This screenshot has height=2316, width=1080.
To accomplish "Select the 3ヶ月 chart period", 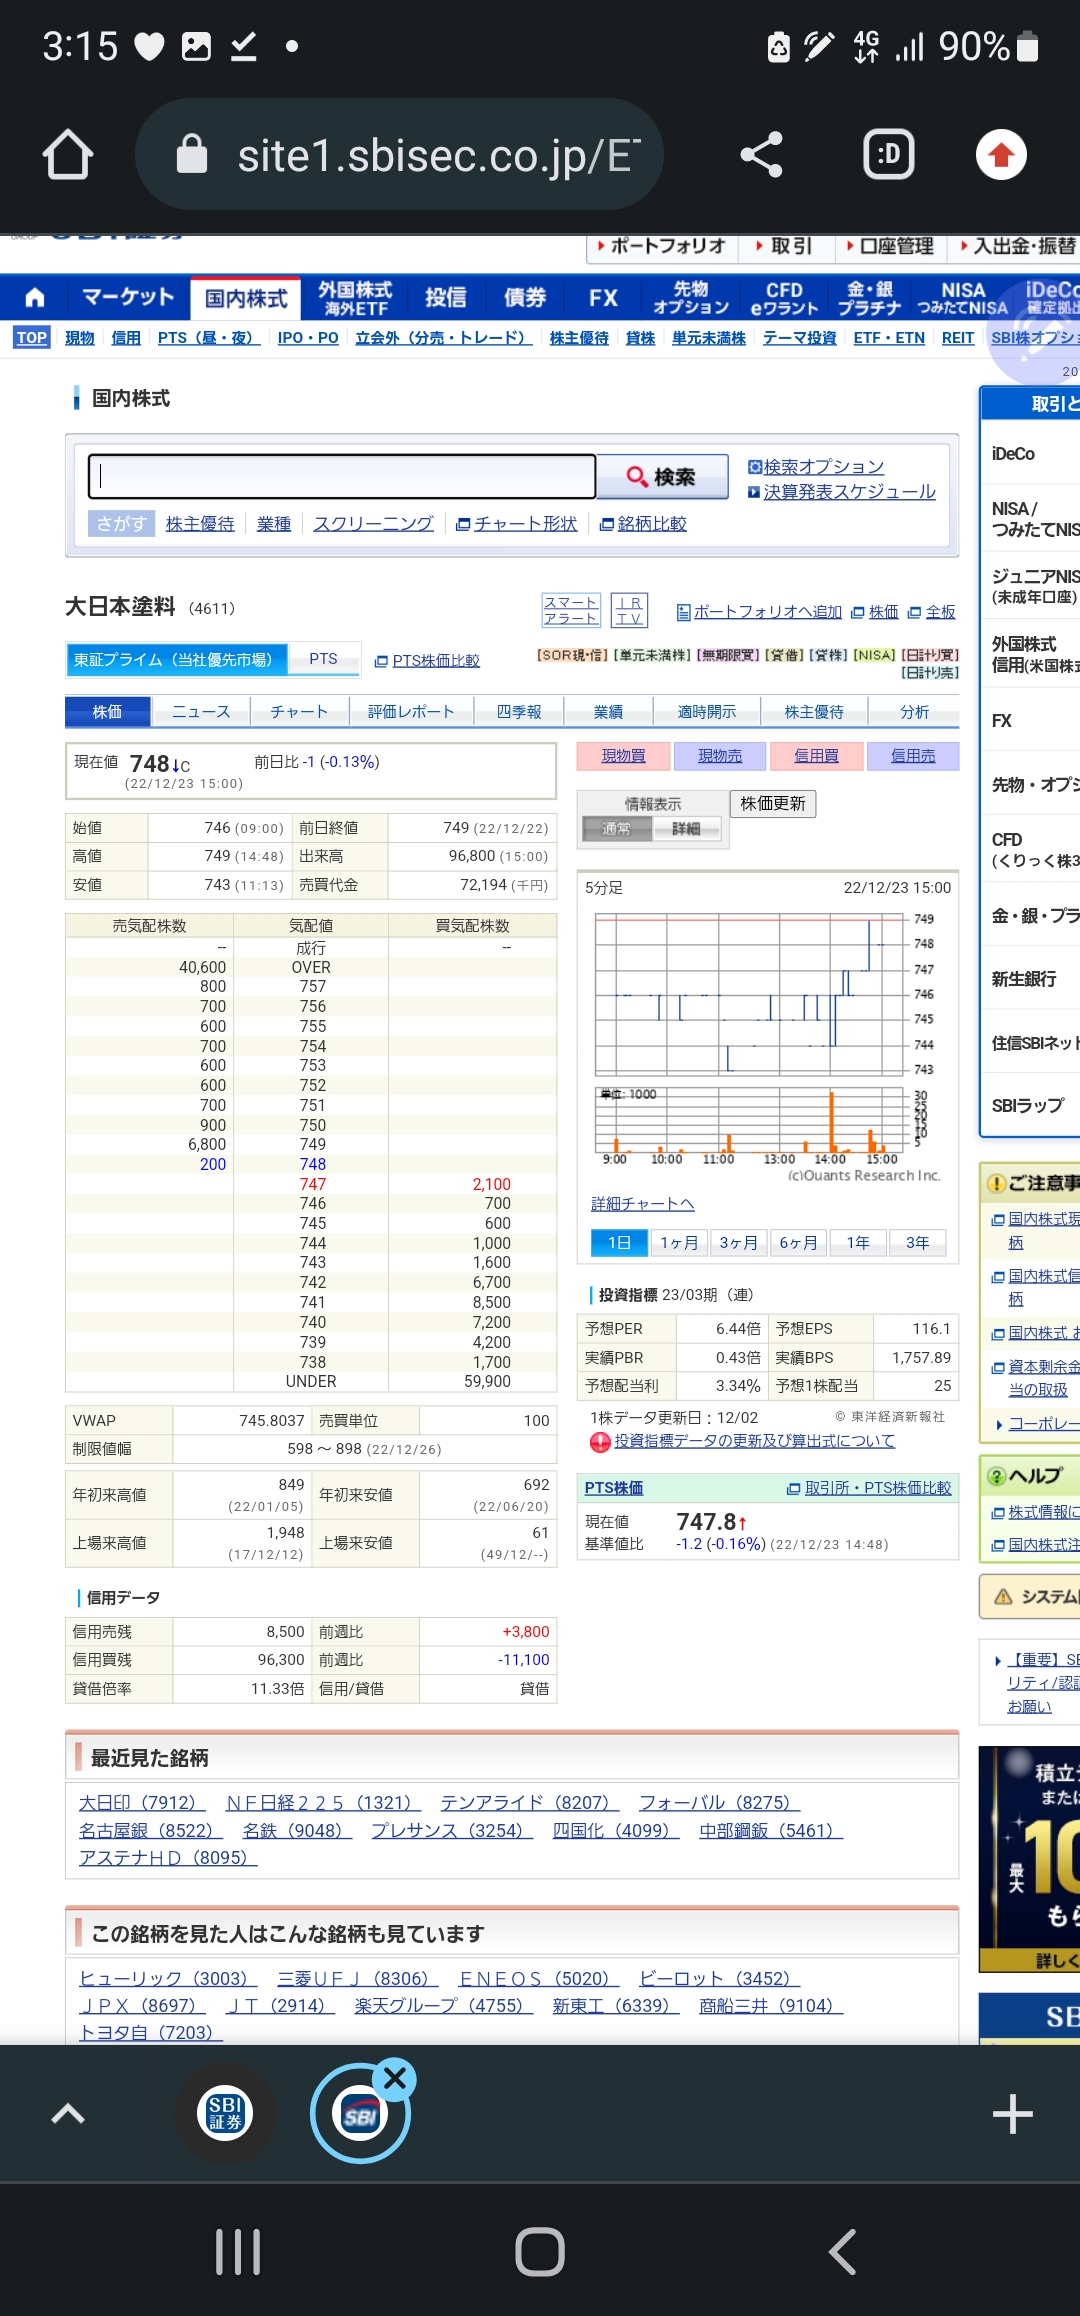I will coord(738,1243).
